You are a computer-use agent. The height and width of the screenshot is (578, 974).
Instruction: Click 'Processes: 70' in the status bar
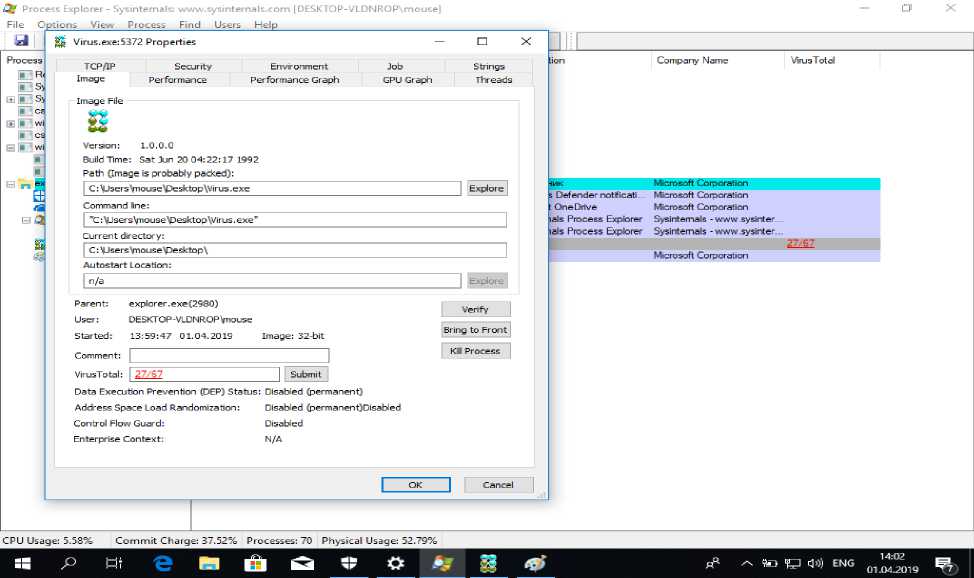pos(279,541)
